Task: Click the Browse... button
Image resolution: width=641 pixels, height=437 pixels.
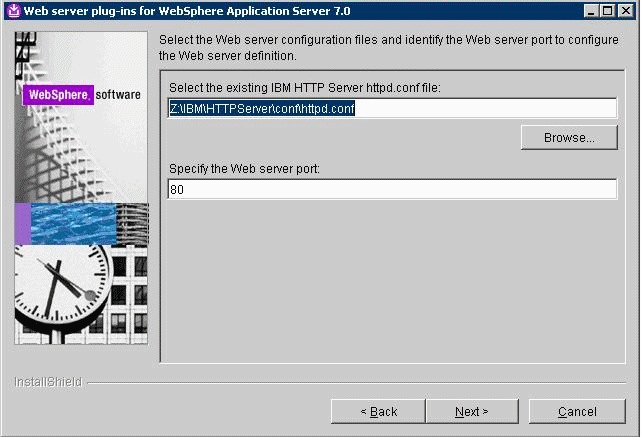Action: pos(569,137)
